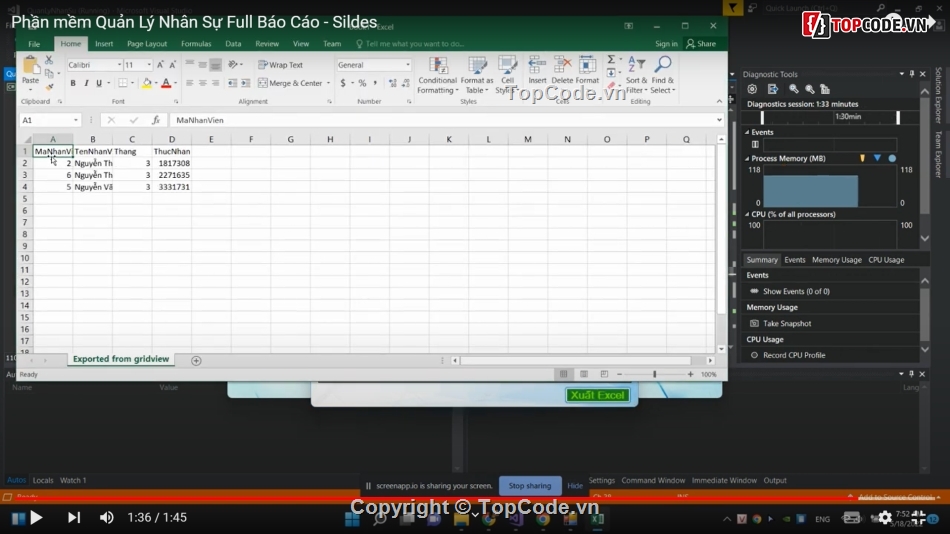Collapse the Events graph section
This screenshot has height=534, width=950.
(747, 132)
